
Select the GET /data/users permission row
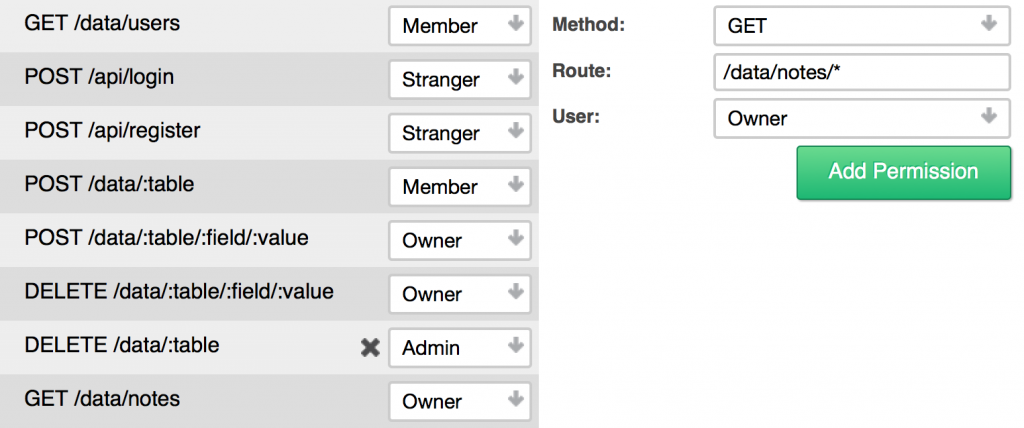pyautogui.click(x=269, y=25)
